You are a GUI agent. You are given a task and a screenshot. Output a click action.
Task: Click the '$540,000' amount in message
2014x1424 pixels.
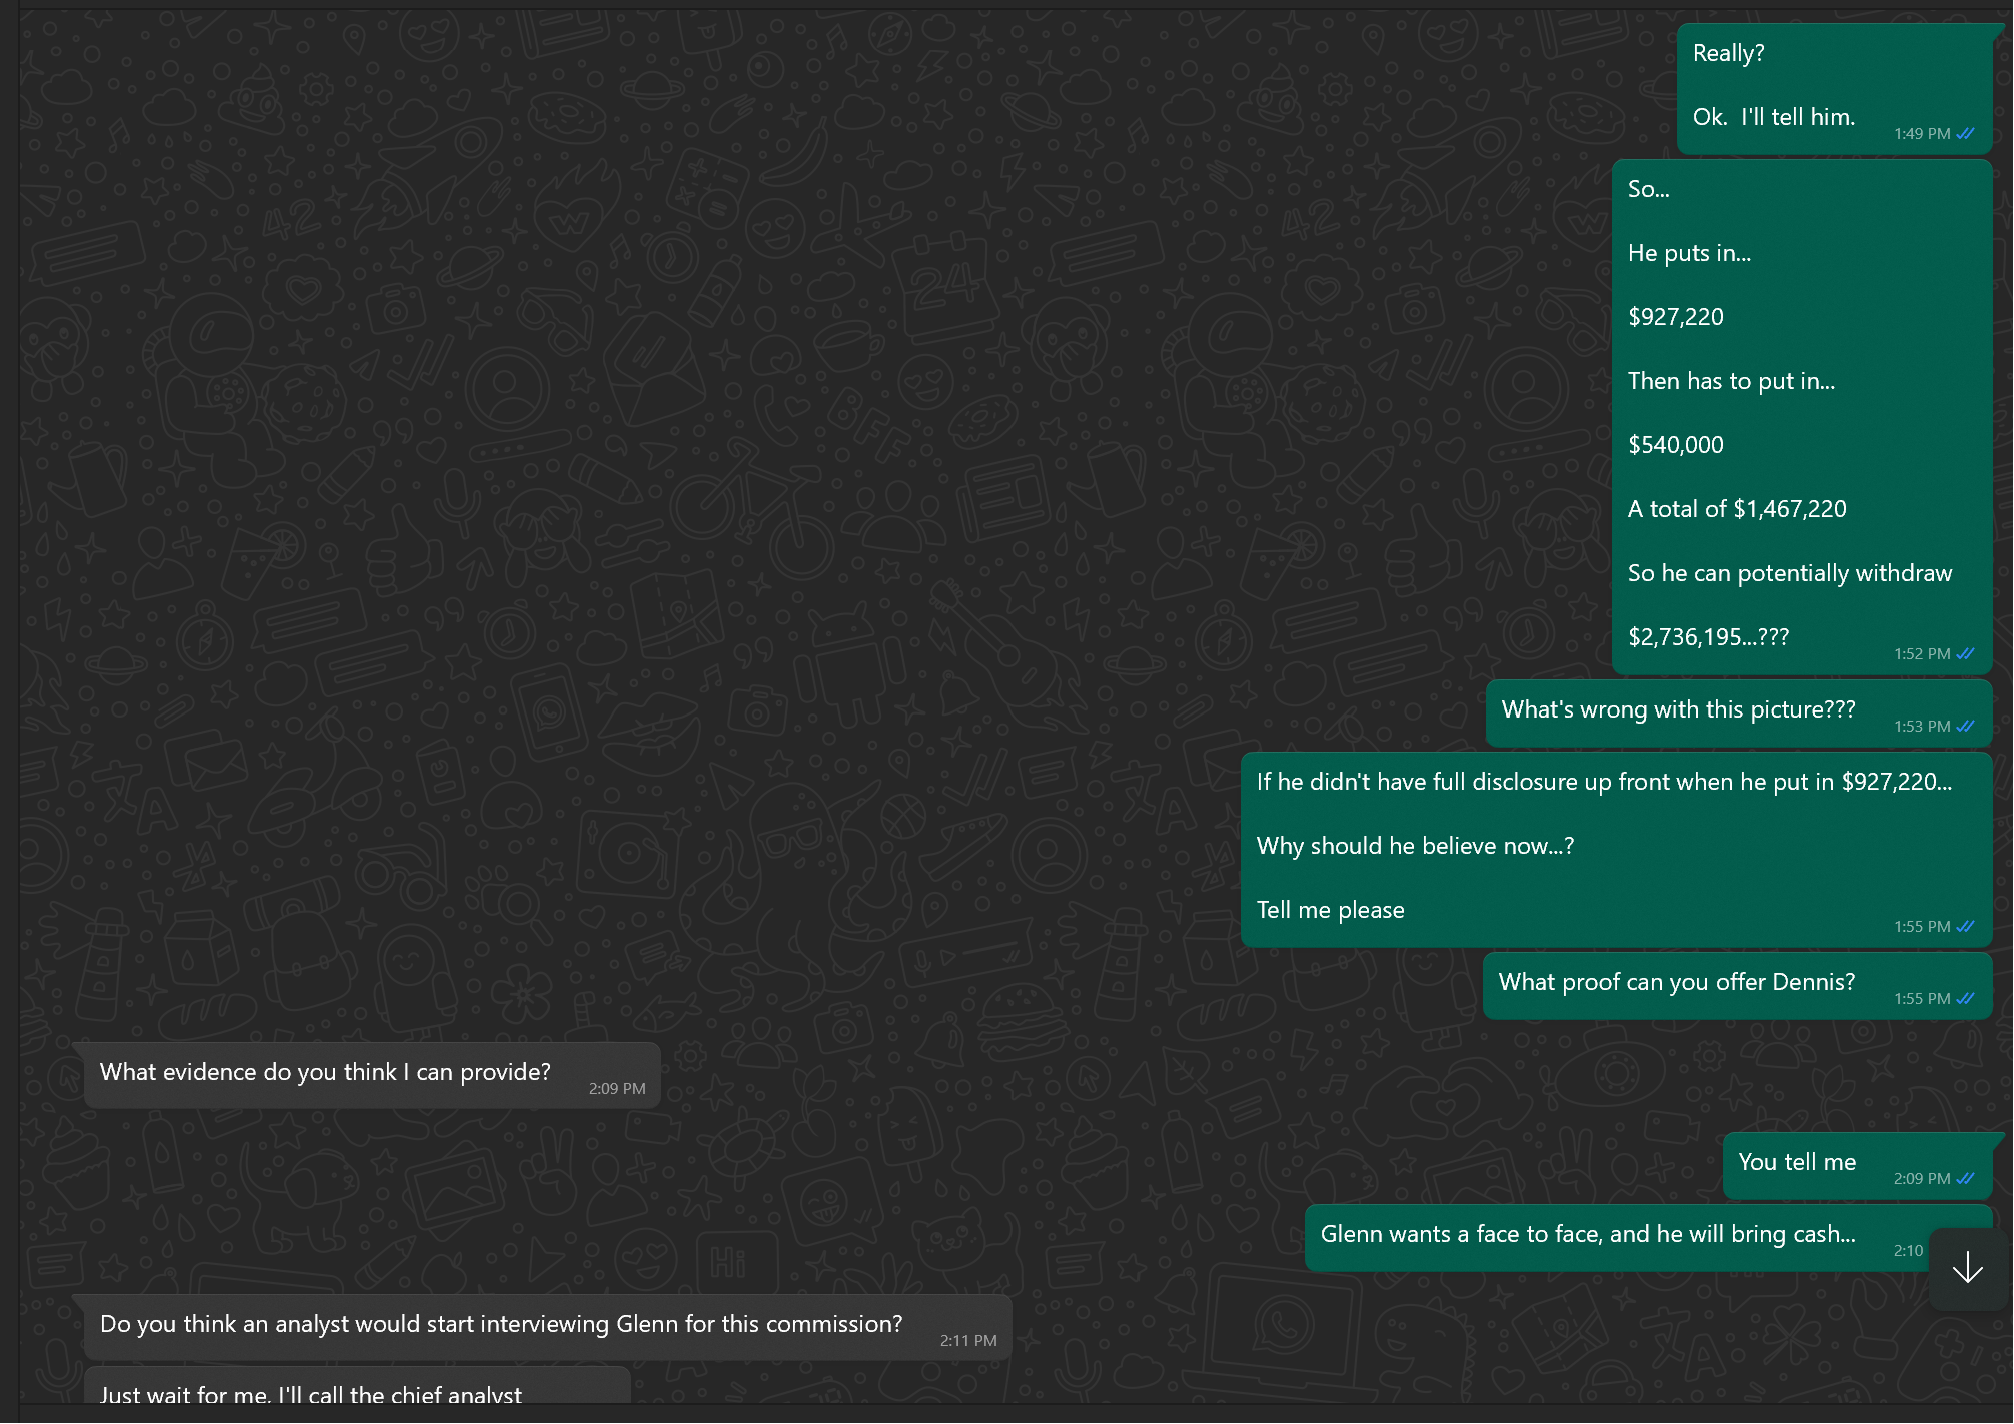pyautogui.click(x=1675, y=445)
